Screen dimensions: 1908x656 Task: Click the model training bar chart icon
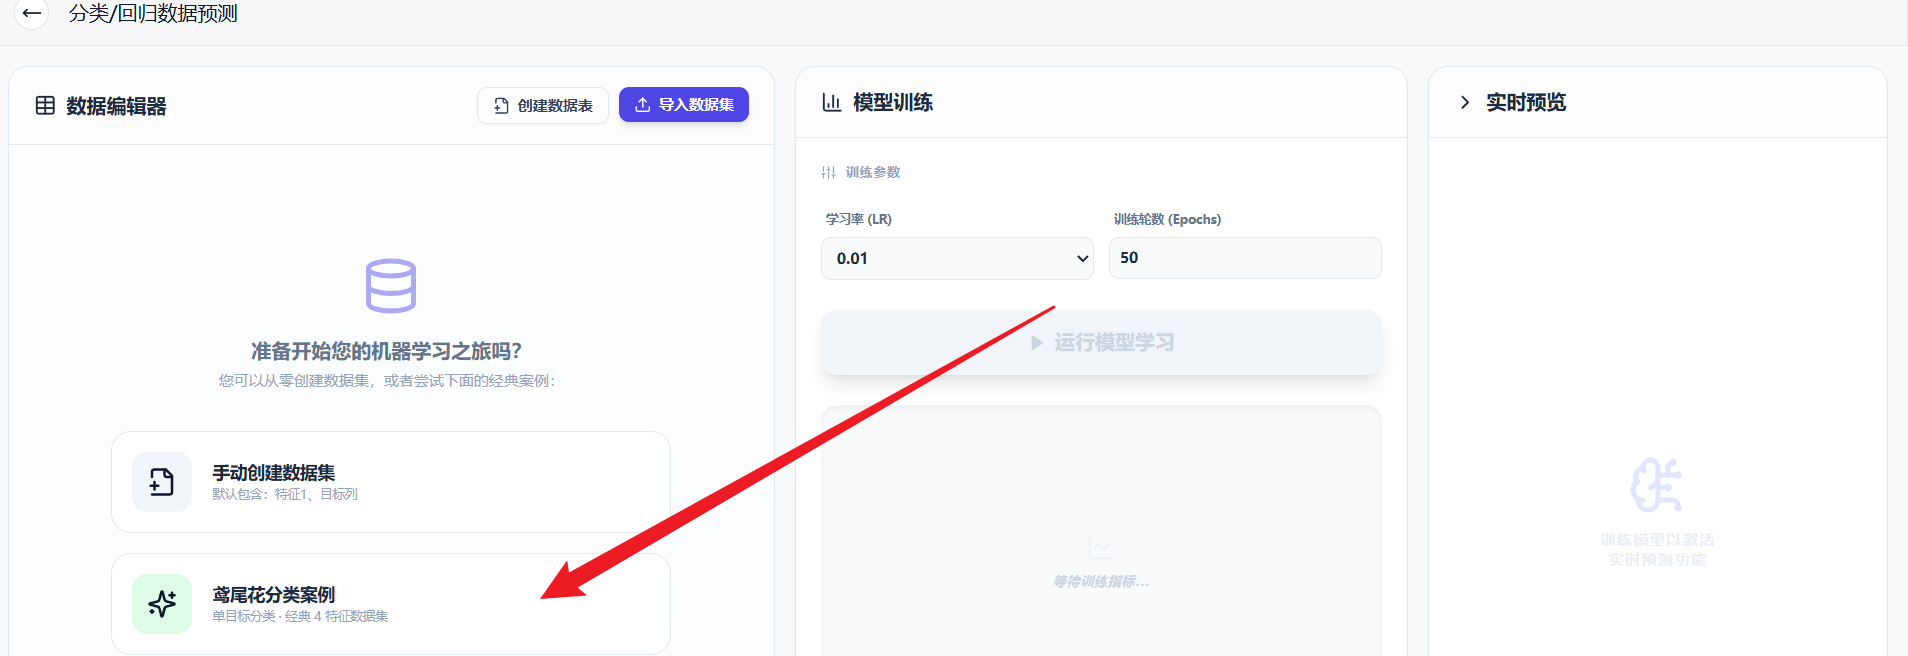(x=831, y=102)
